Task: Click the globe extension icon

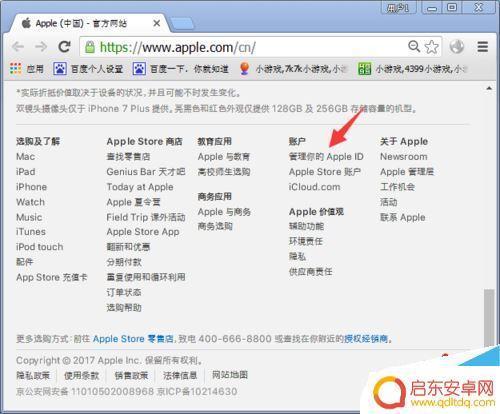Action: [456, 47]
